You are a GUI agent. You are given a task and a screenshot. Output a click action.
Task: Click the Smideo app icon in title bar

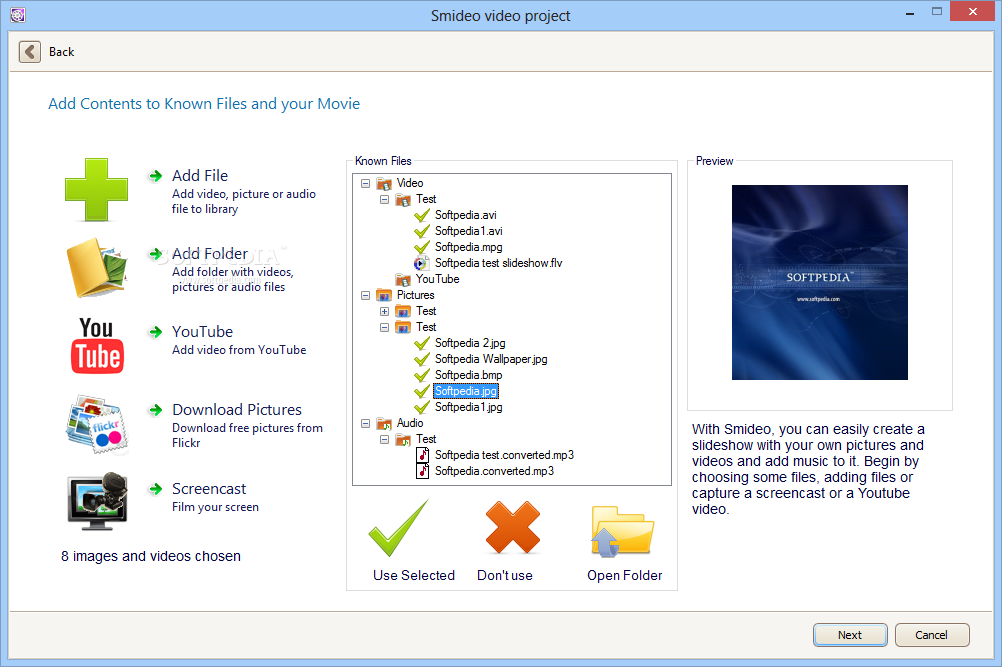tap(18, 15)
